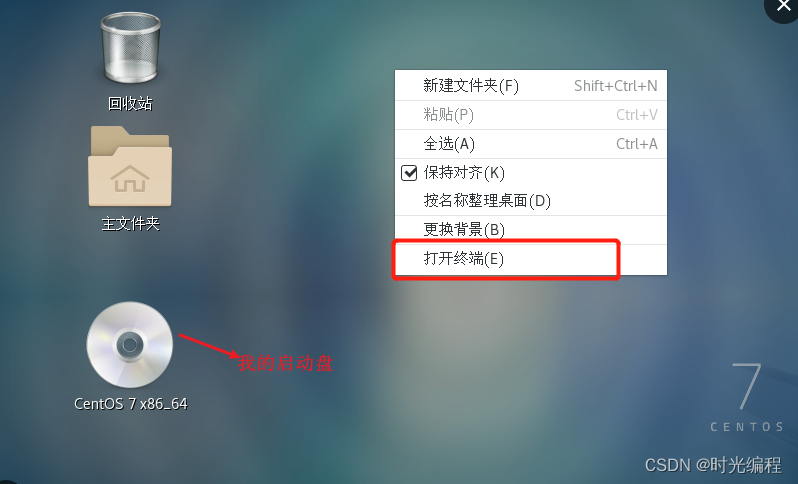
Task: Close the image viewer with the X button
Action: (783, 6)
